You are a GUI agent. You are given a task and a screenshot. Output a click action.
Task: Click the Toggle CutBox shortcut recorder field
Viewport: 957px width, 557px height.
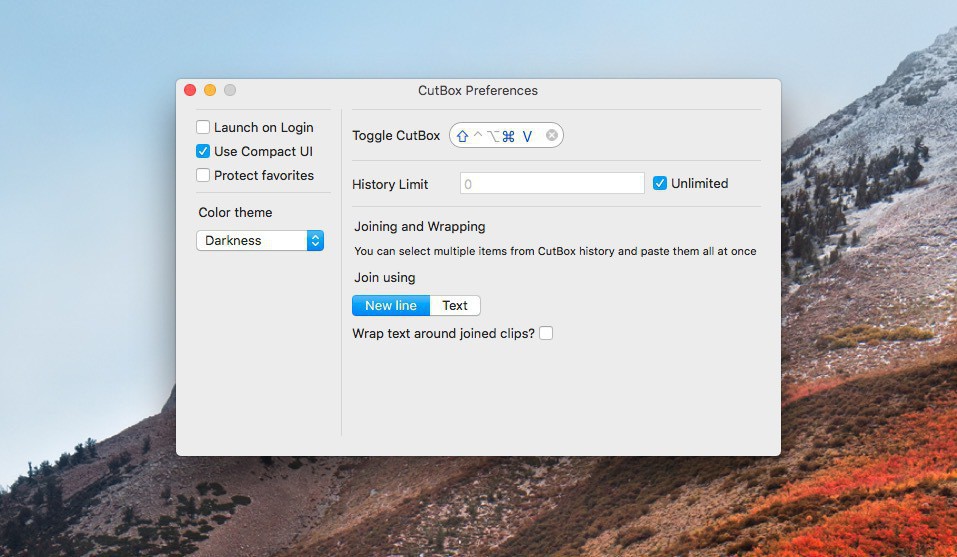coord(506,135)
